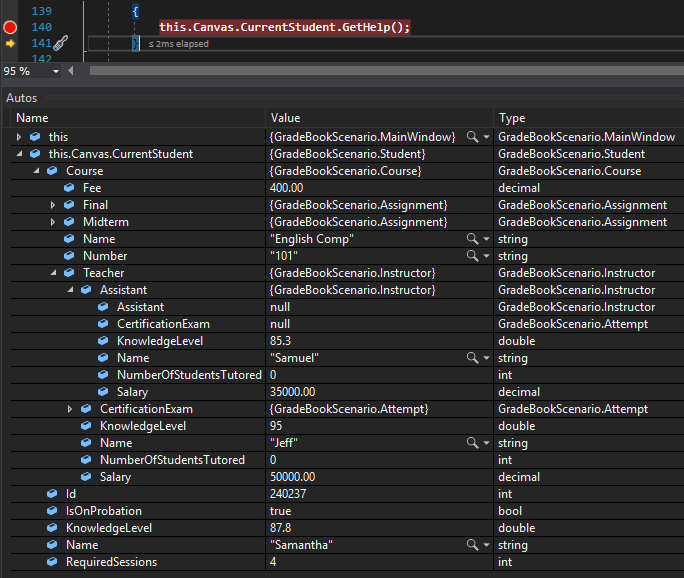Open the 95 % zoom level dropdown
Image resolution: width=684 pixels, height=578 pixels.
click(x=56, y=71)
